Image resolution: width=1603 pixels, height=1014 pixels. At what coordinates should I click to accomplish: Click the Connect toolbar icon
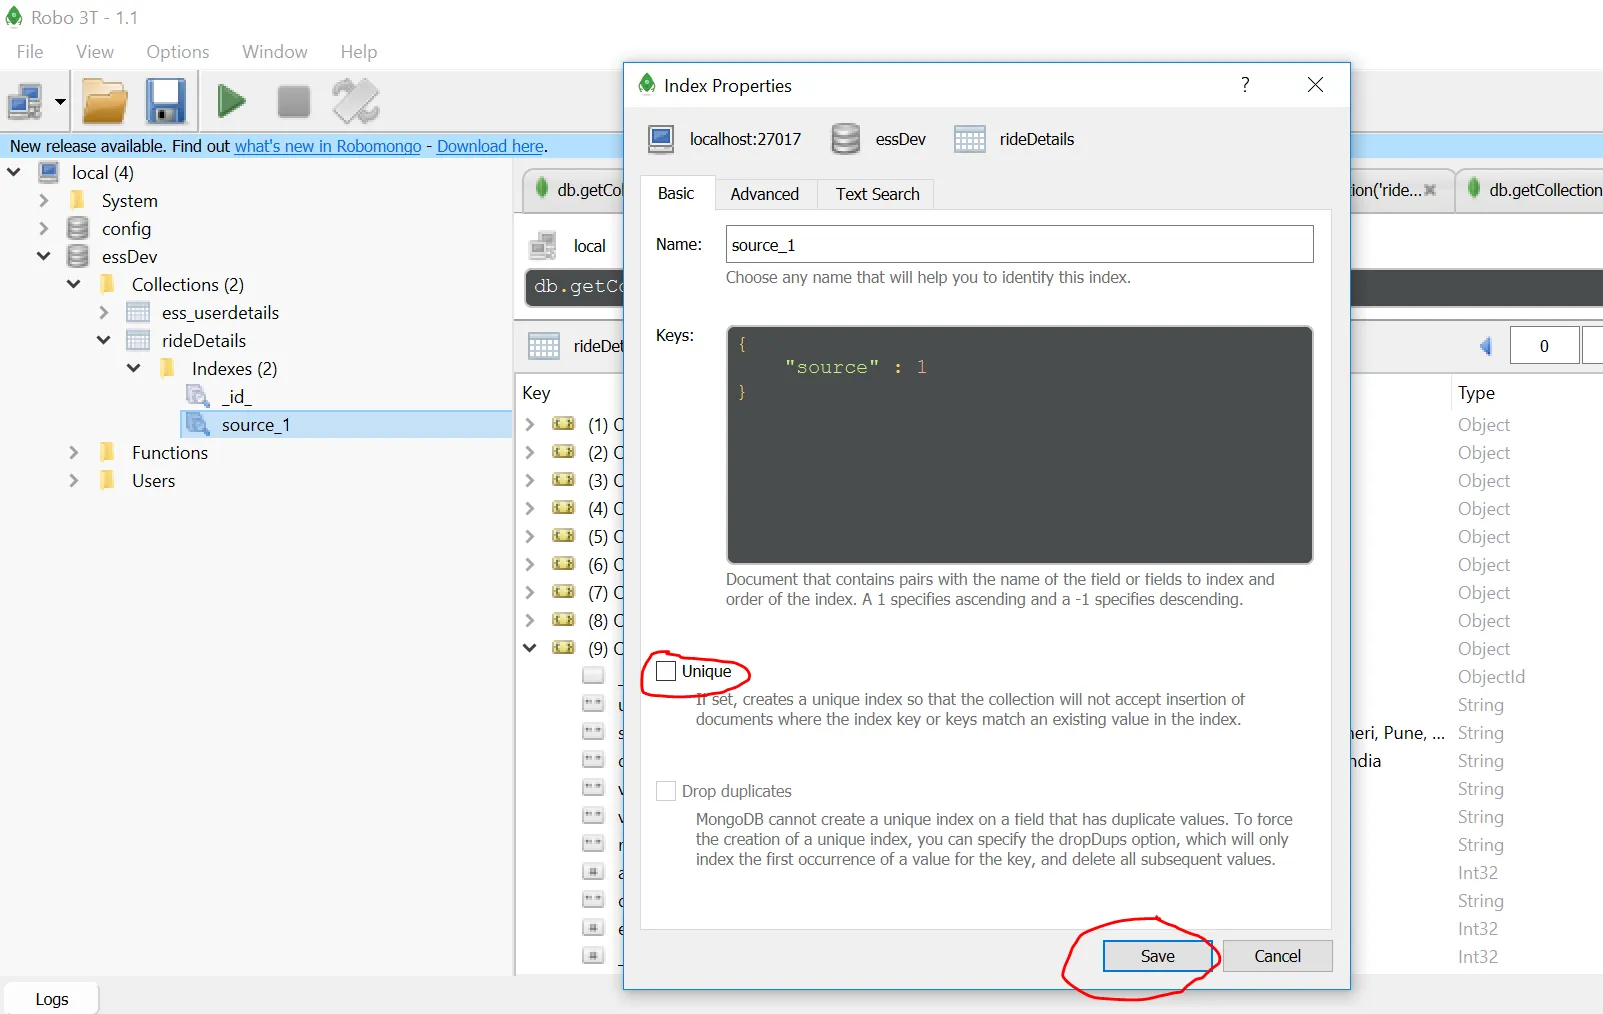point(25,101)
